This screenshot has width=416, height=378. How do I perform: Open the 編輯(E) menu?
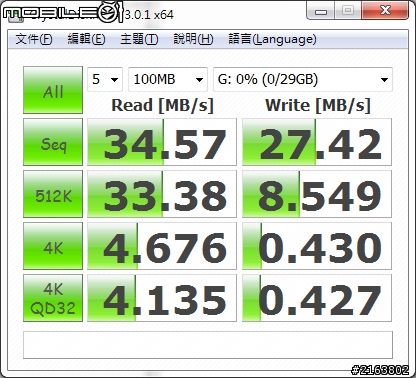click(86, 39)
